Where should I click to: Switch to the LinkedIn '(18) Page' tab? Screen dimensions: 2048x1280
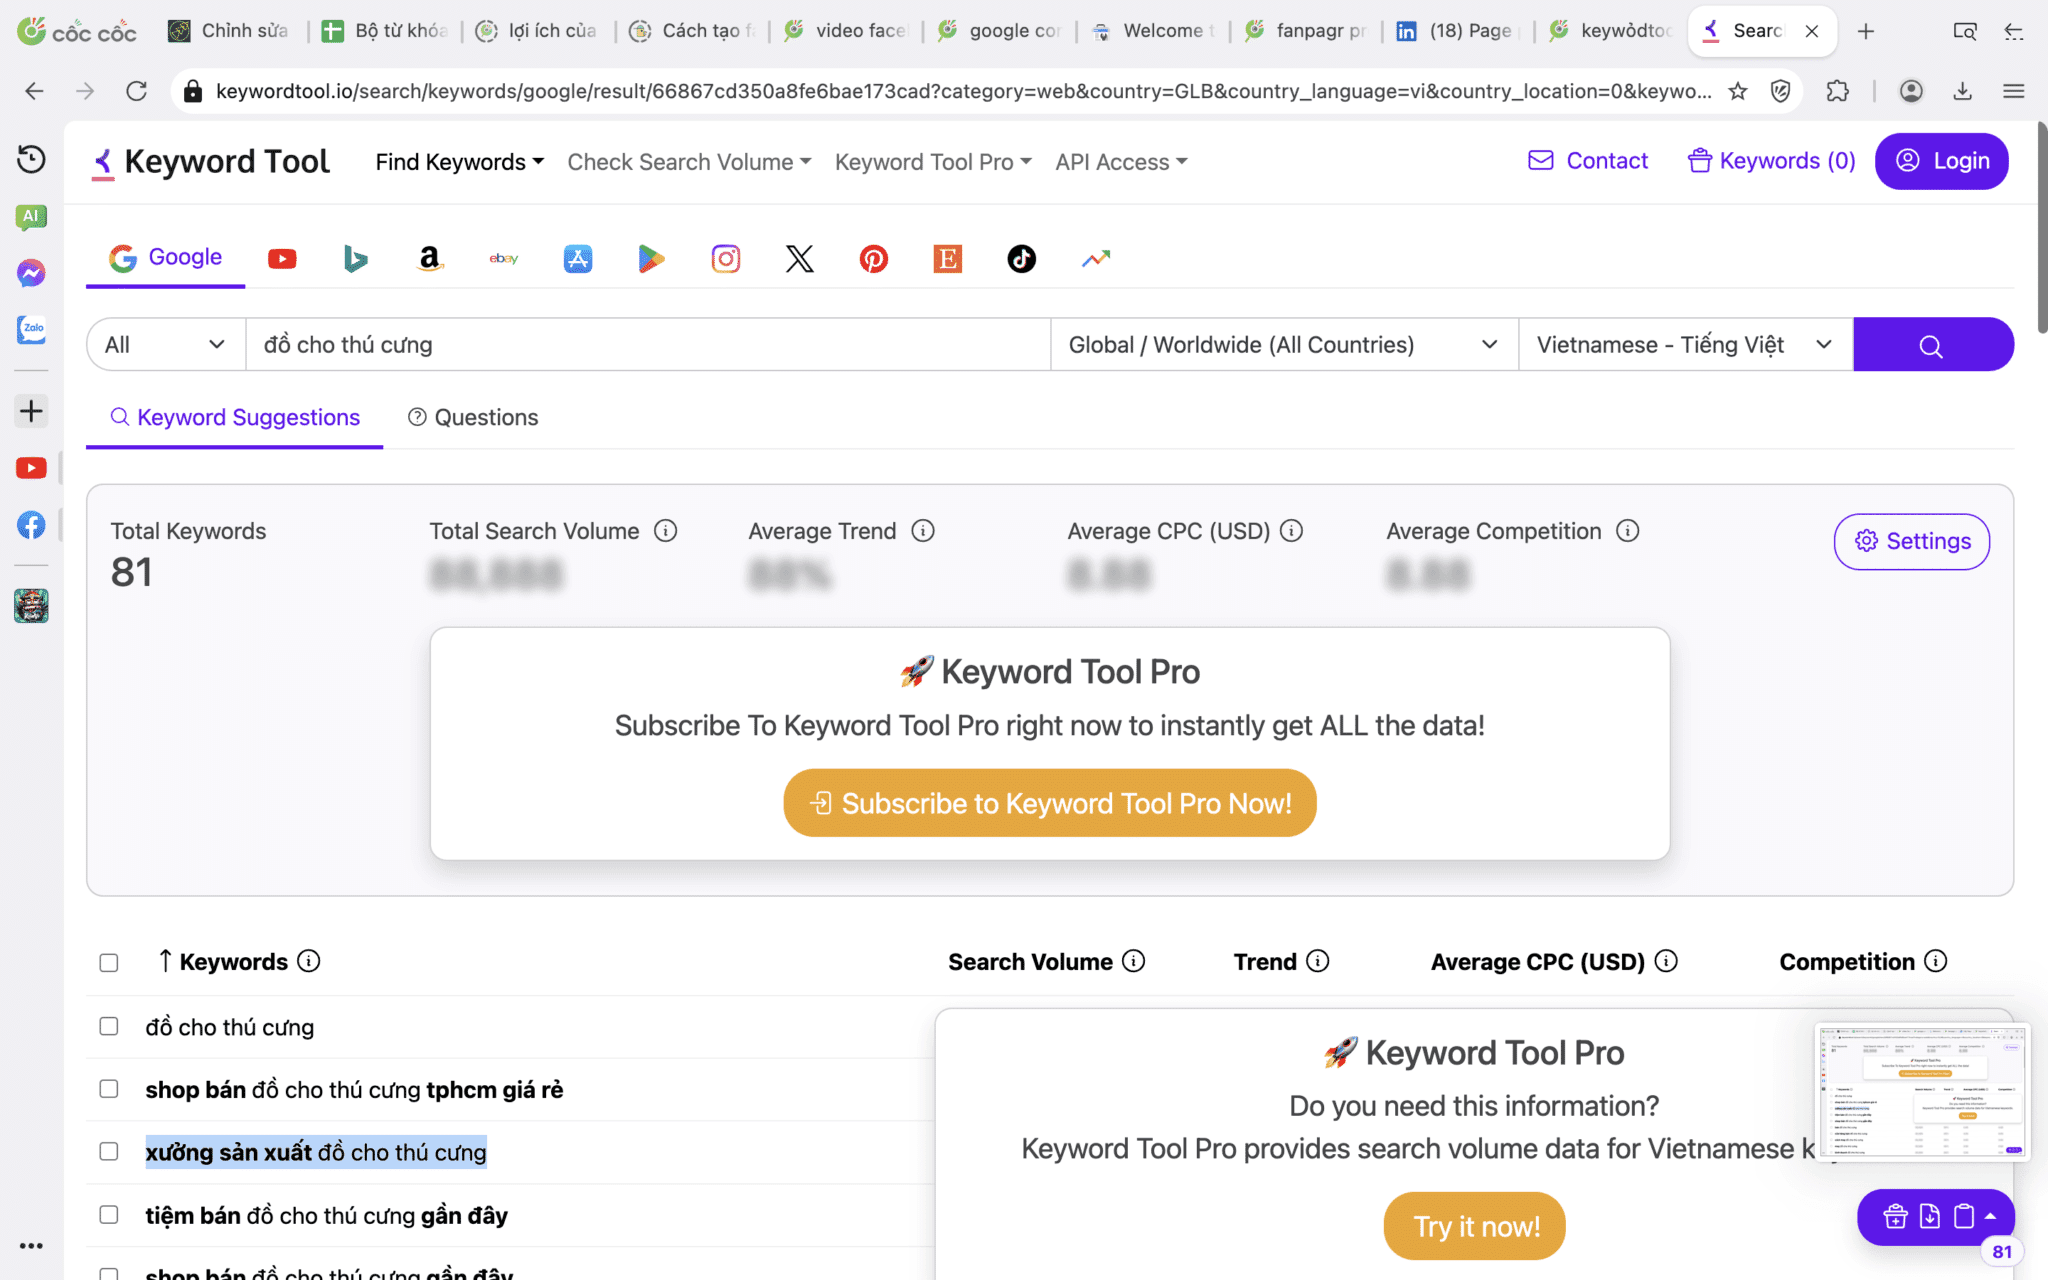(1456, 31)
